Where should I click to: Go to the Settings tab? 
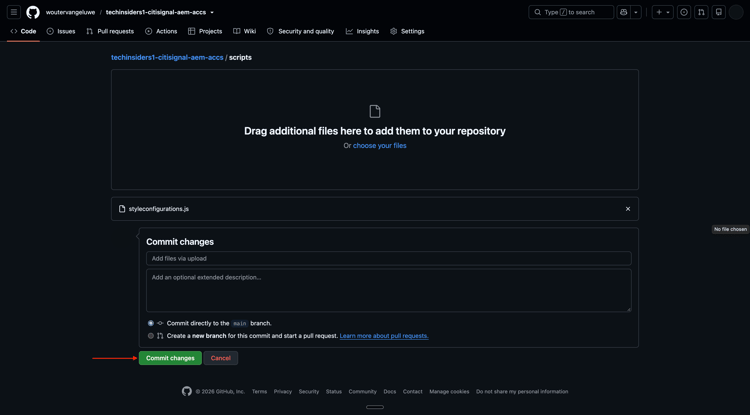click(407, 31)
